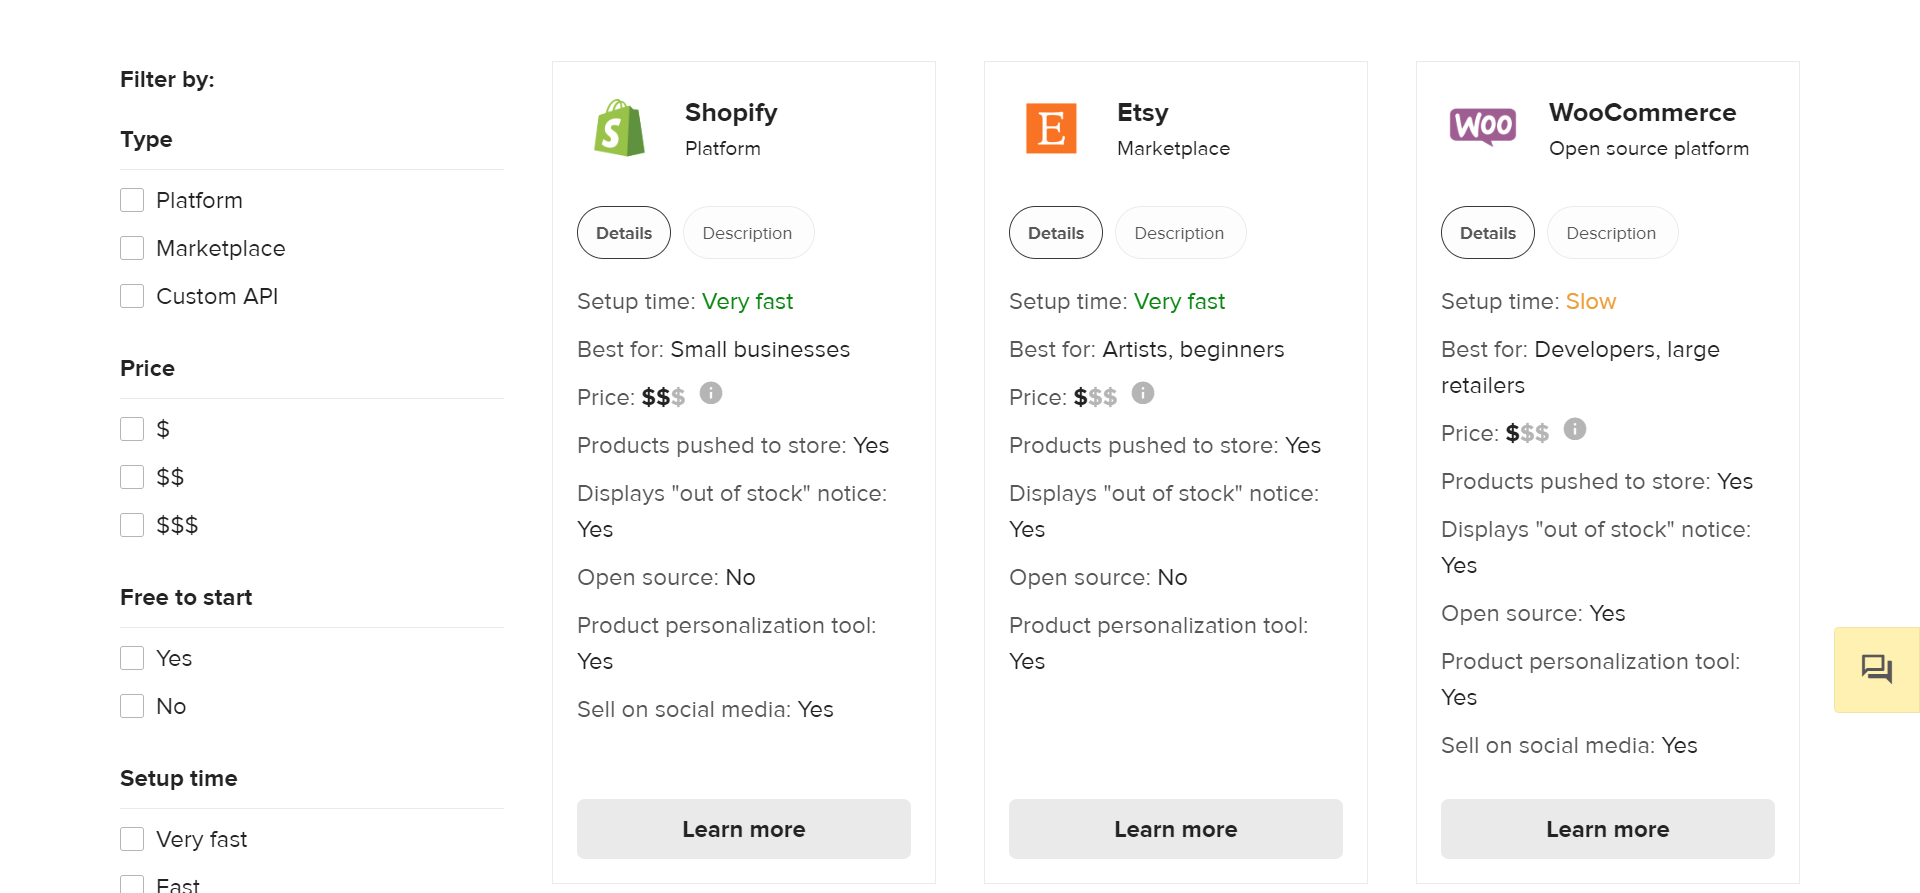Screen dimensions: 1920x893
Task: Enable the single $ price filter
Action: click(x=131, y=428)
